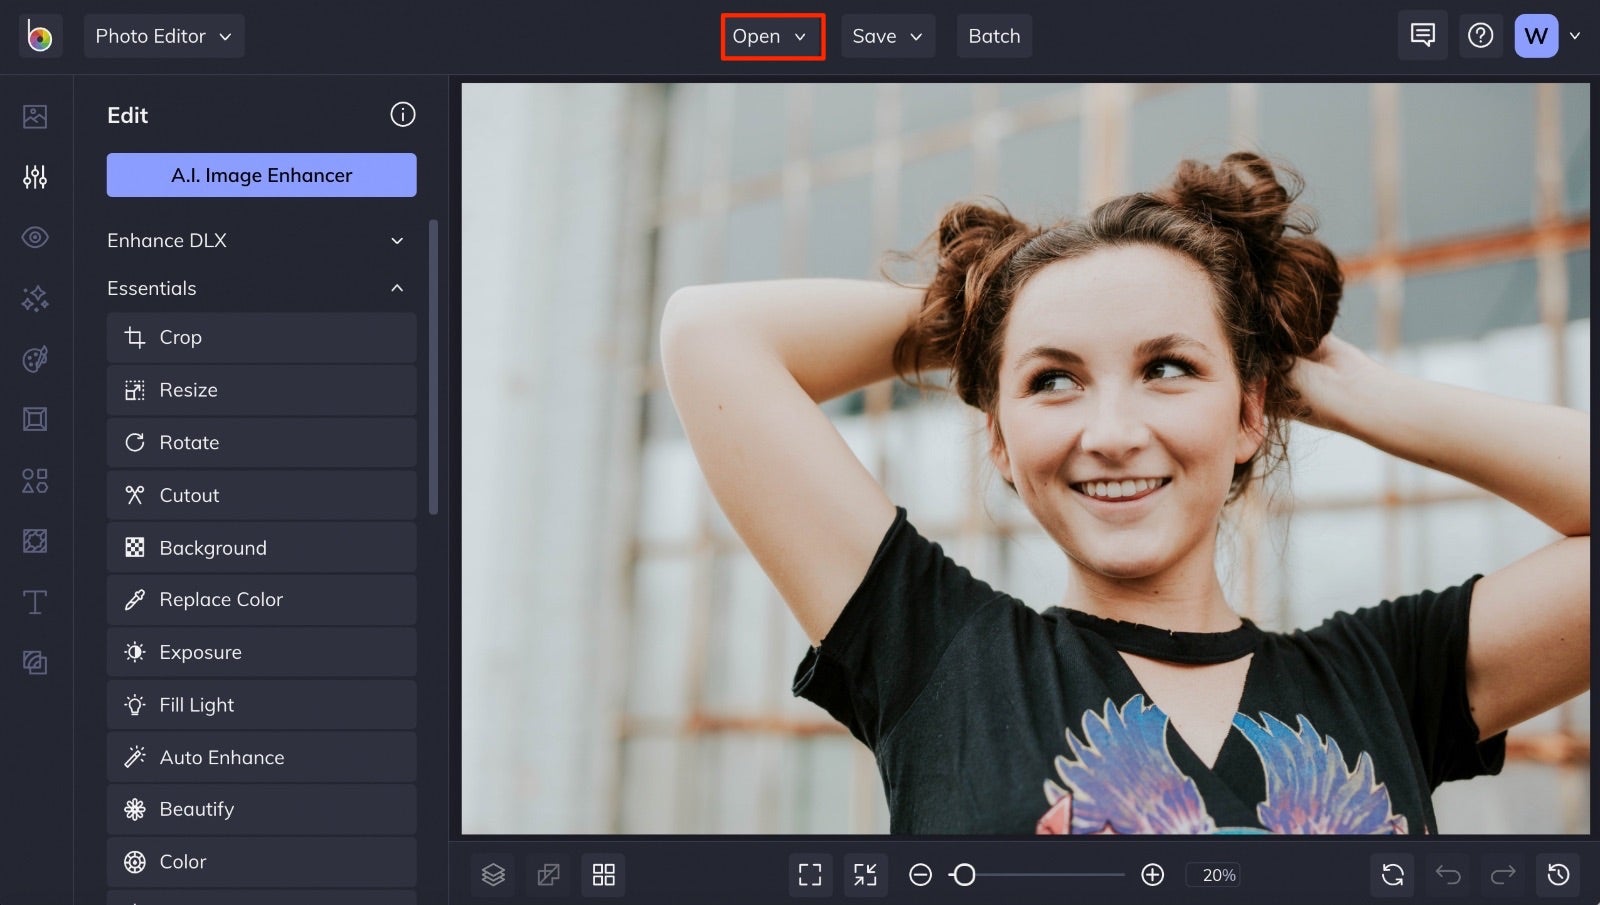Image resolution: width=1600 pixels, height=905 pixels.
Task: Open the Graphics shapes icon
Action: click(35, 480)
